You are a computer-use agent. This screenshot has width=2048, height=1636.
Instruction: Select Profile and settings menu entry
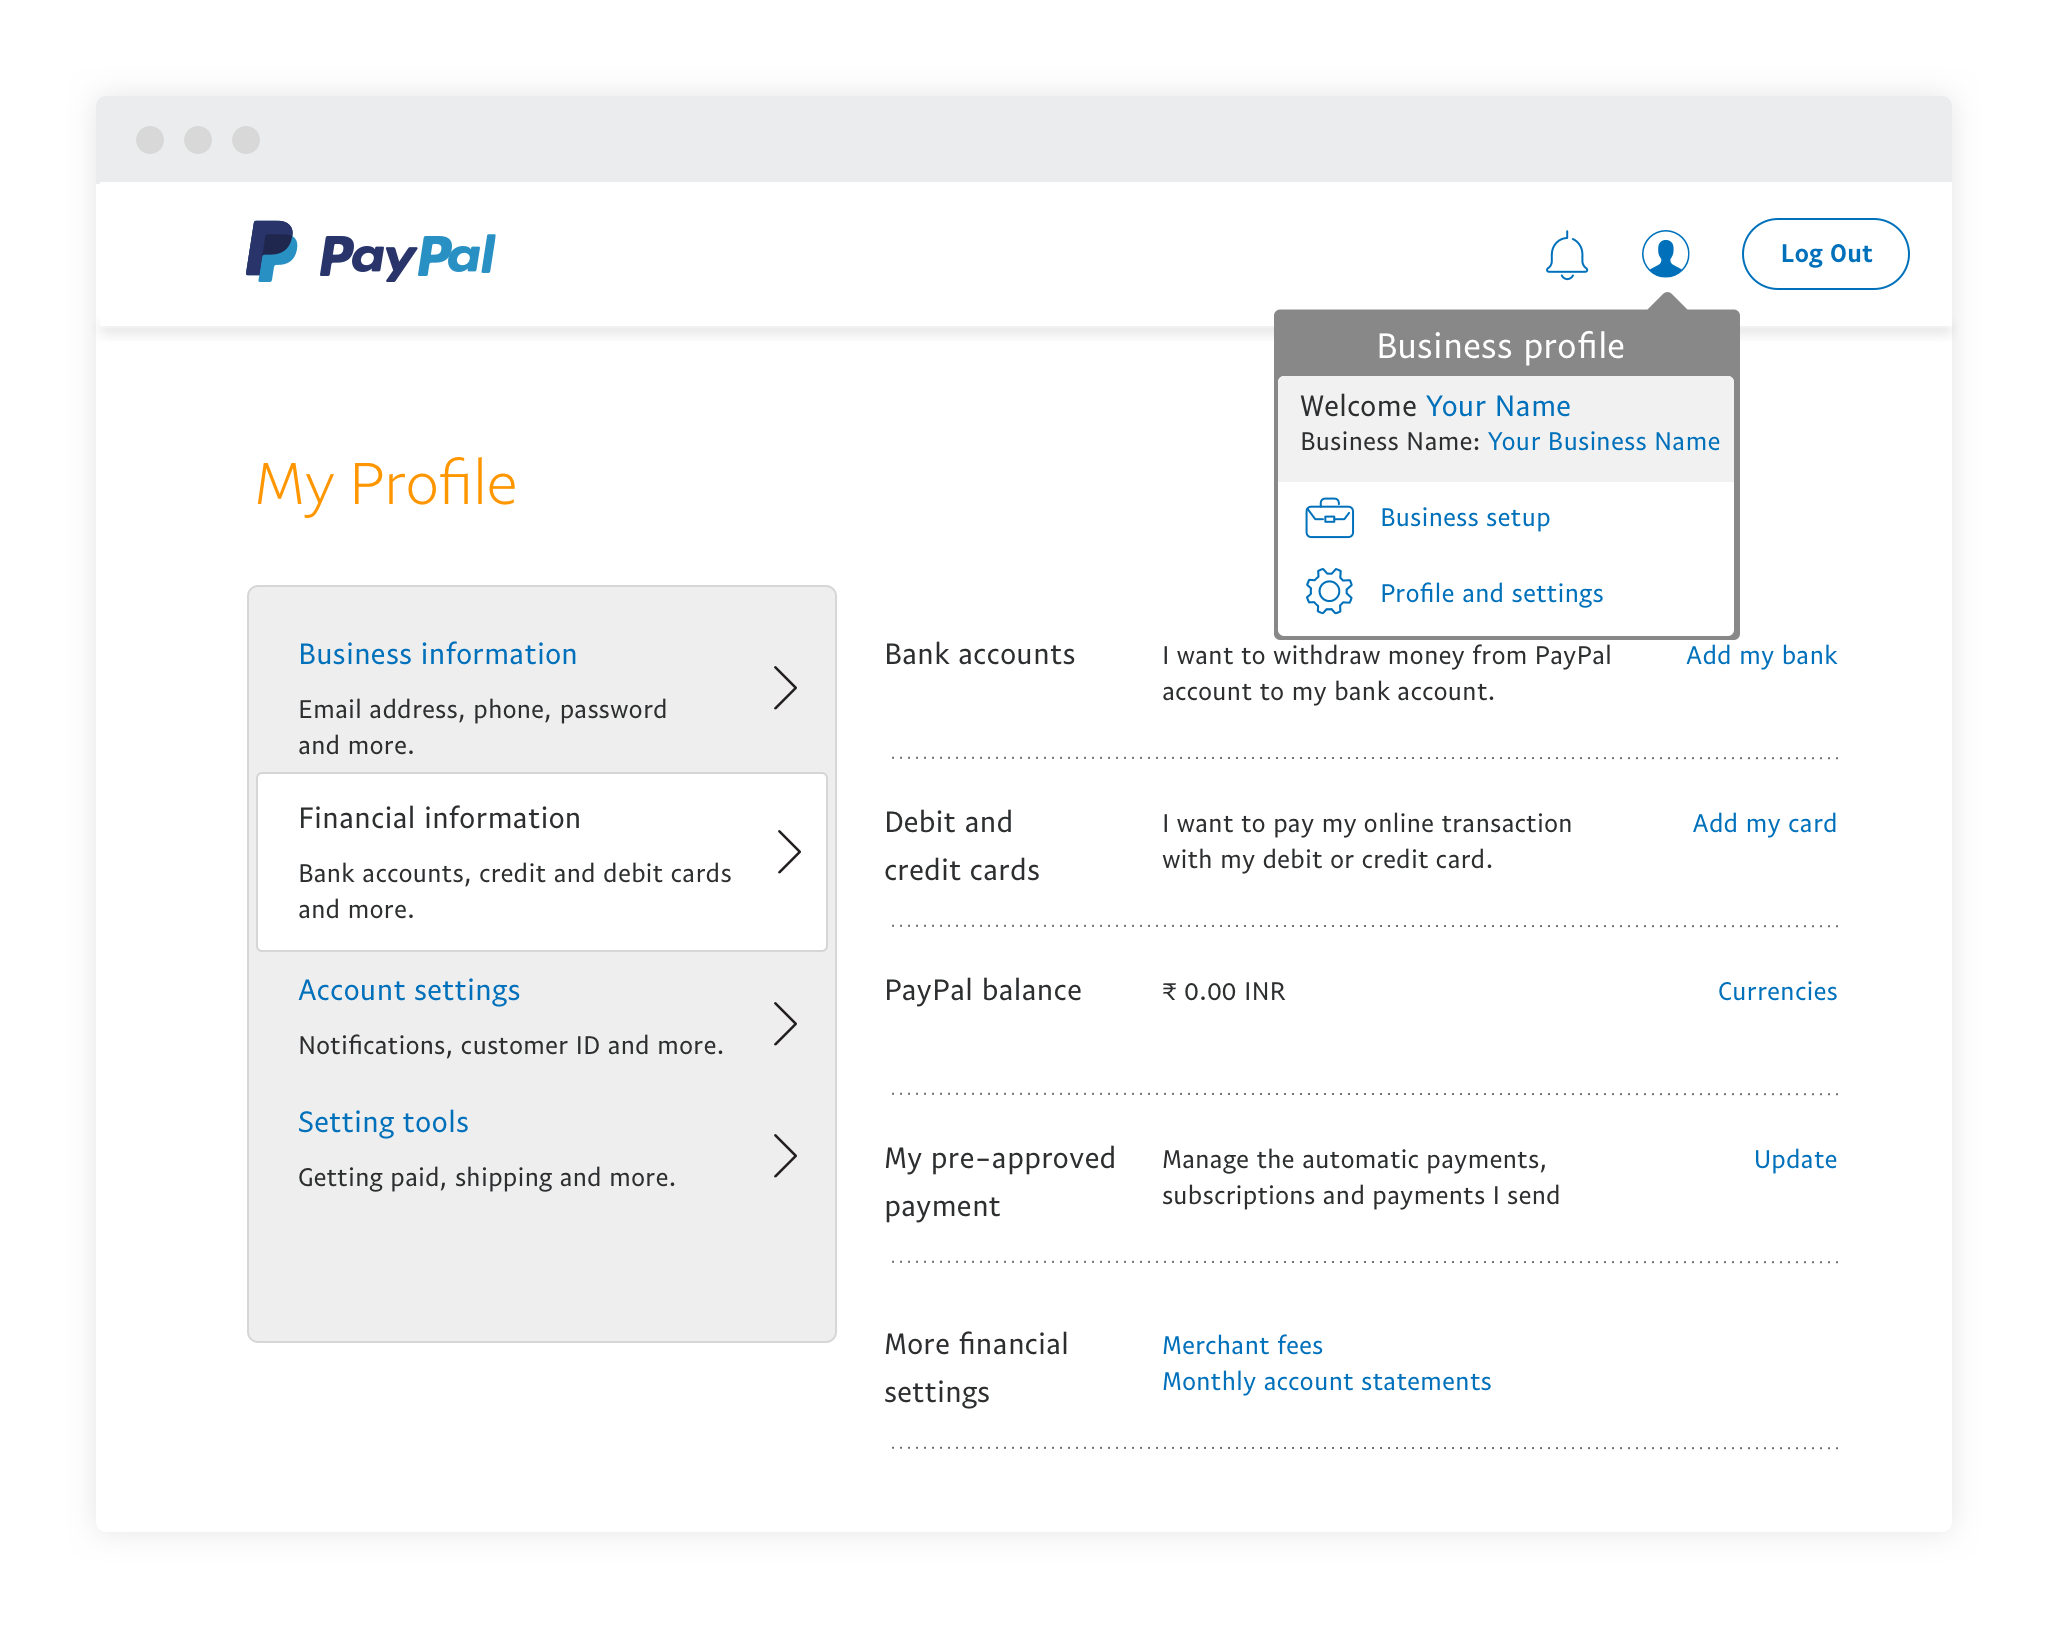[1489, 591]
